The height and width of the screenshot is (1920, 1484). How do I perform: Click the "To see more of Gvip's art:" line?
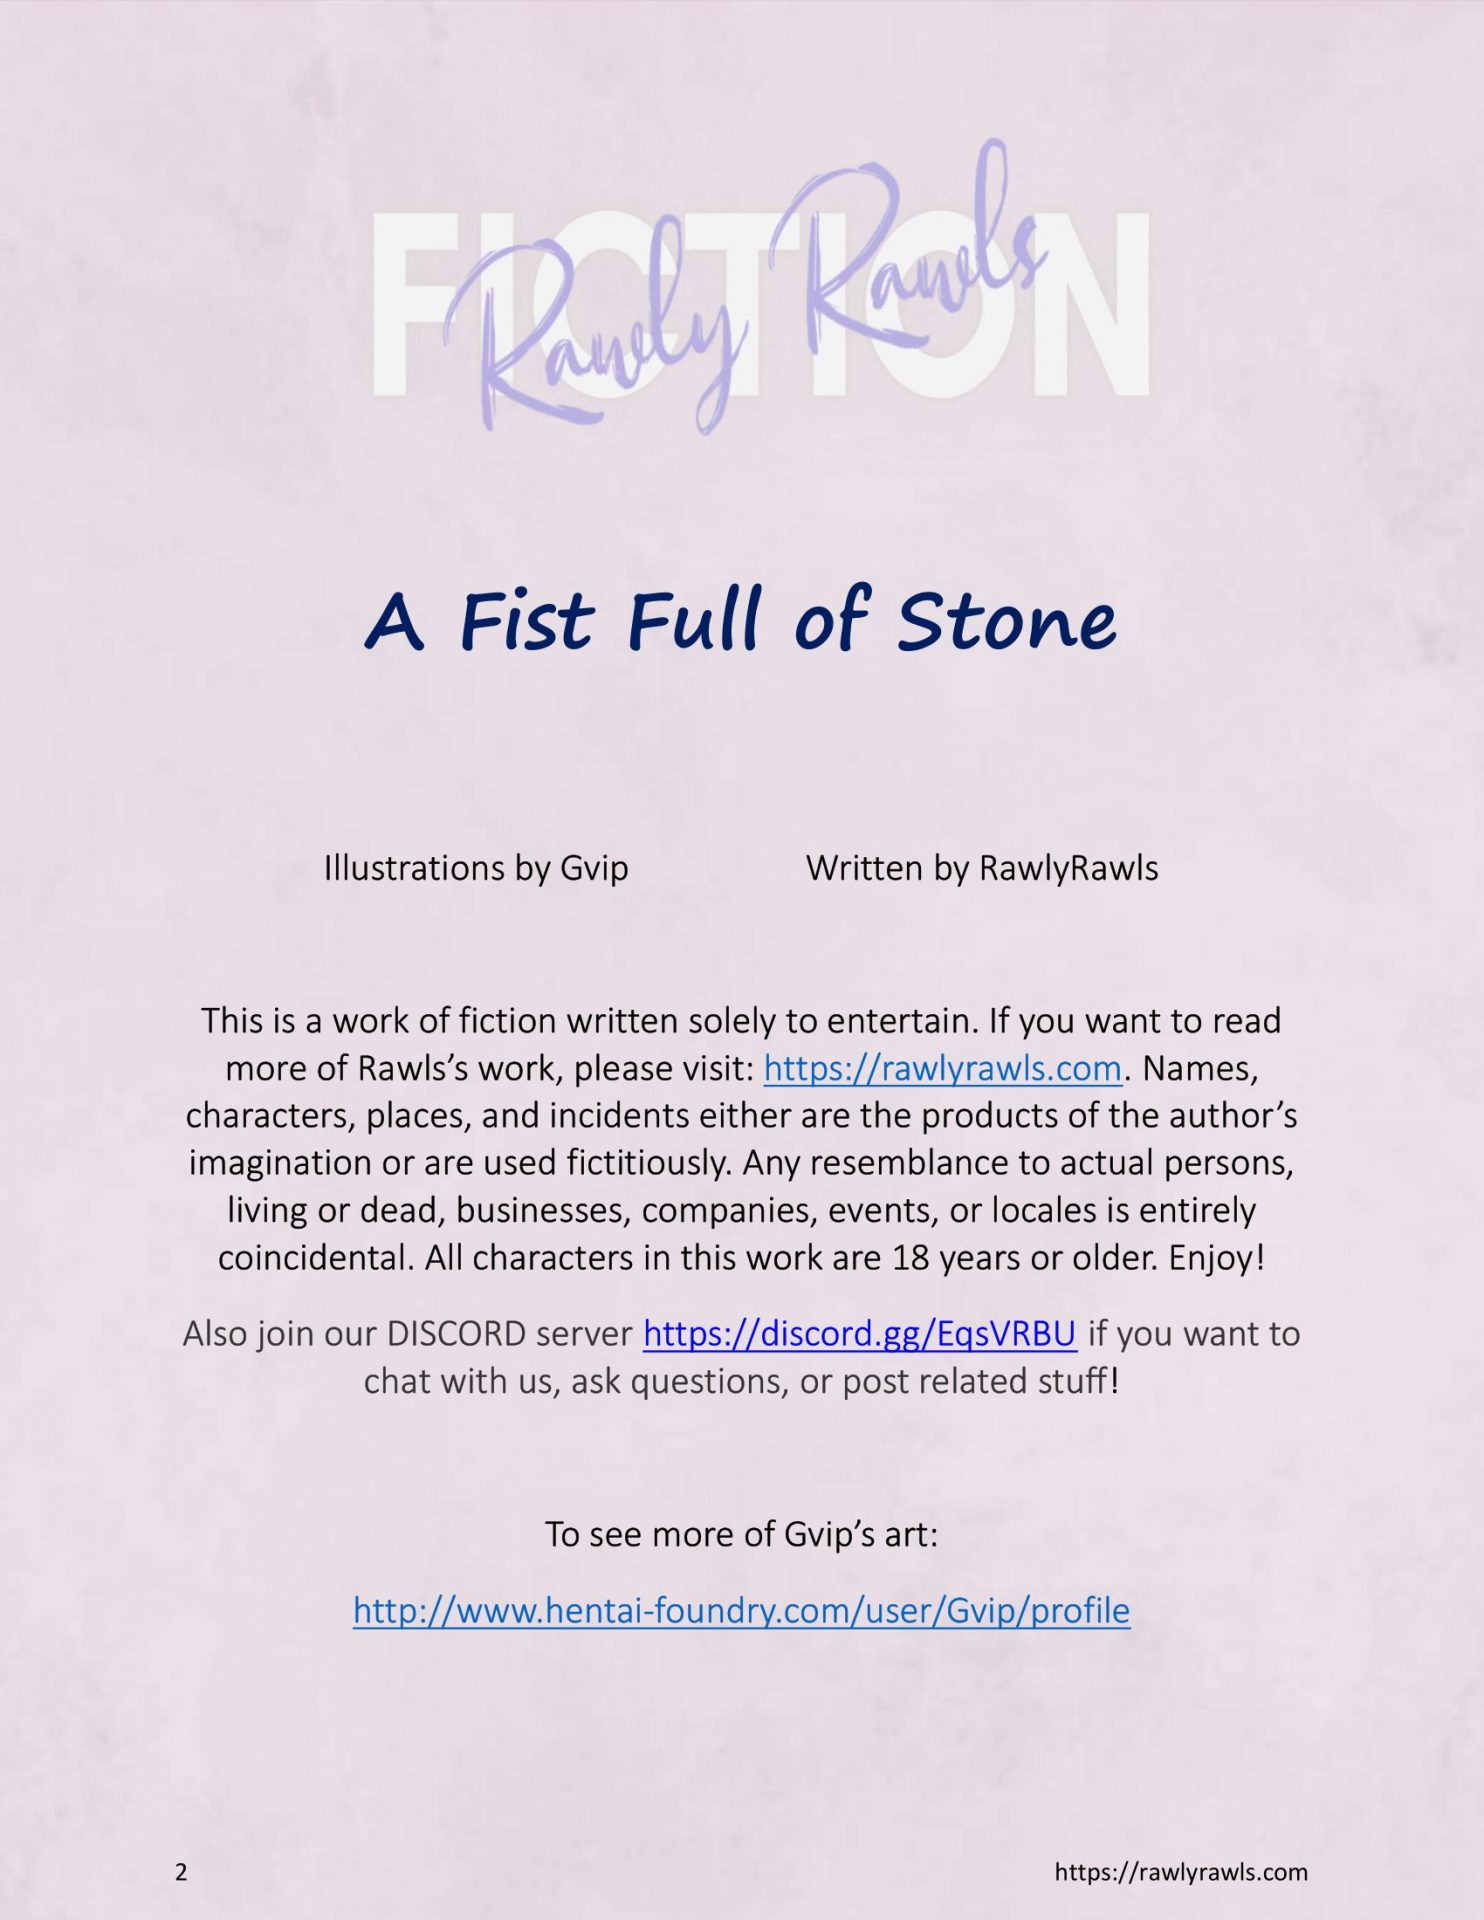pos(741,1534)
